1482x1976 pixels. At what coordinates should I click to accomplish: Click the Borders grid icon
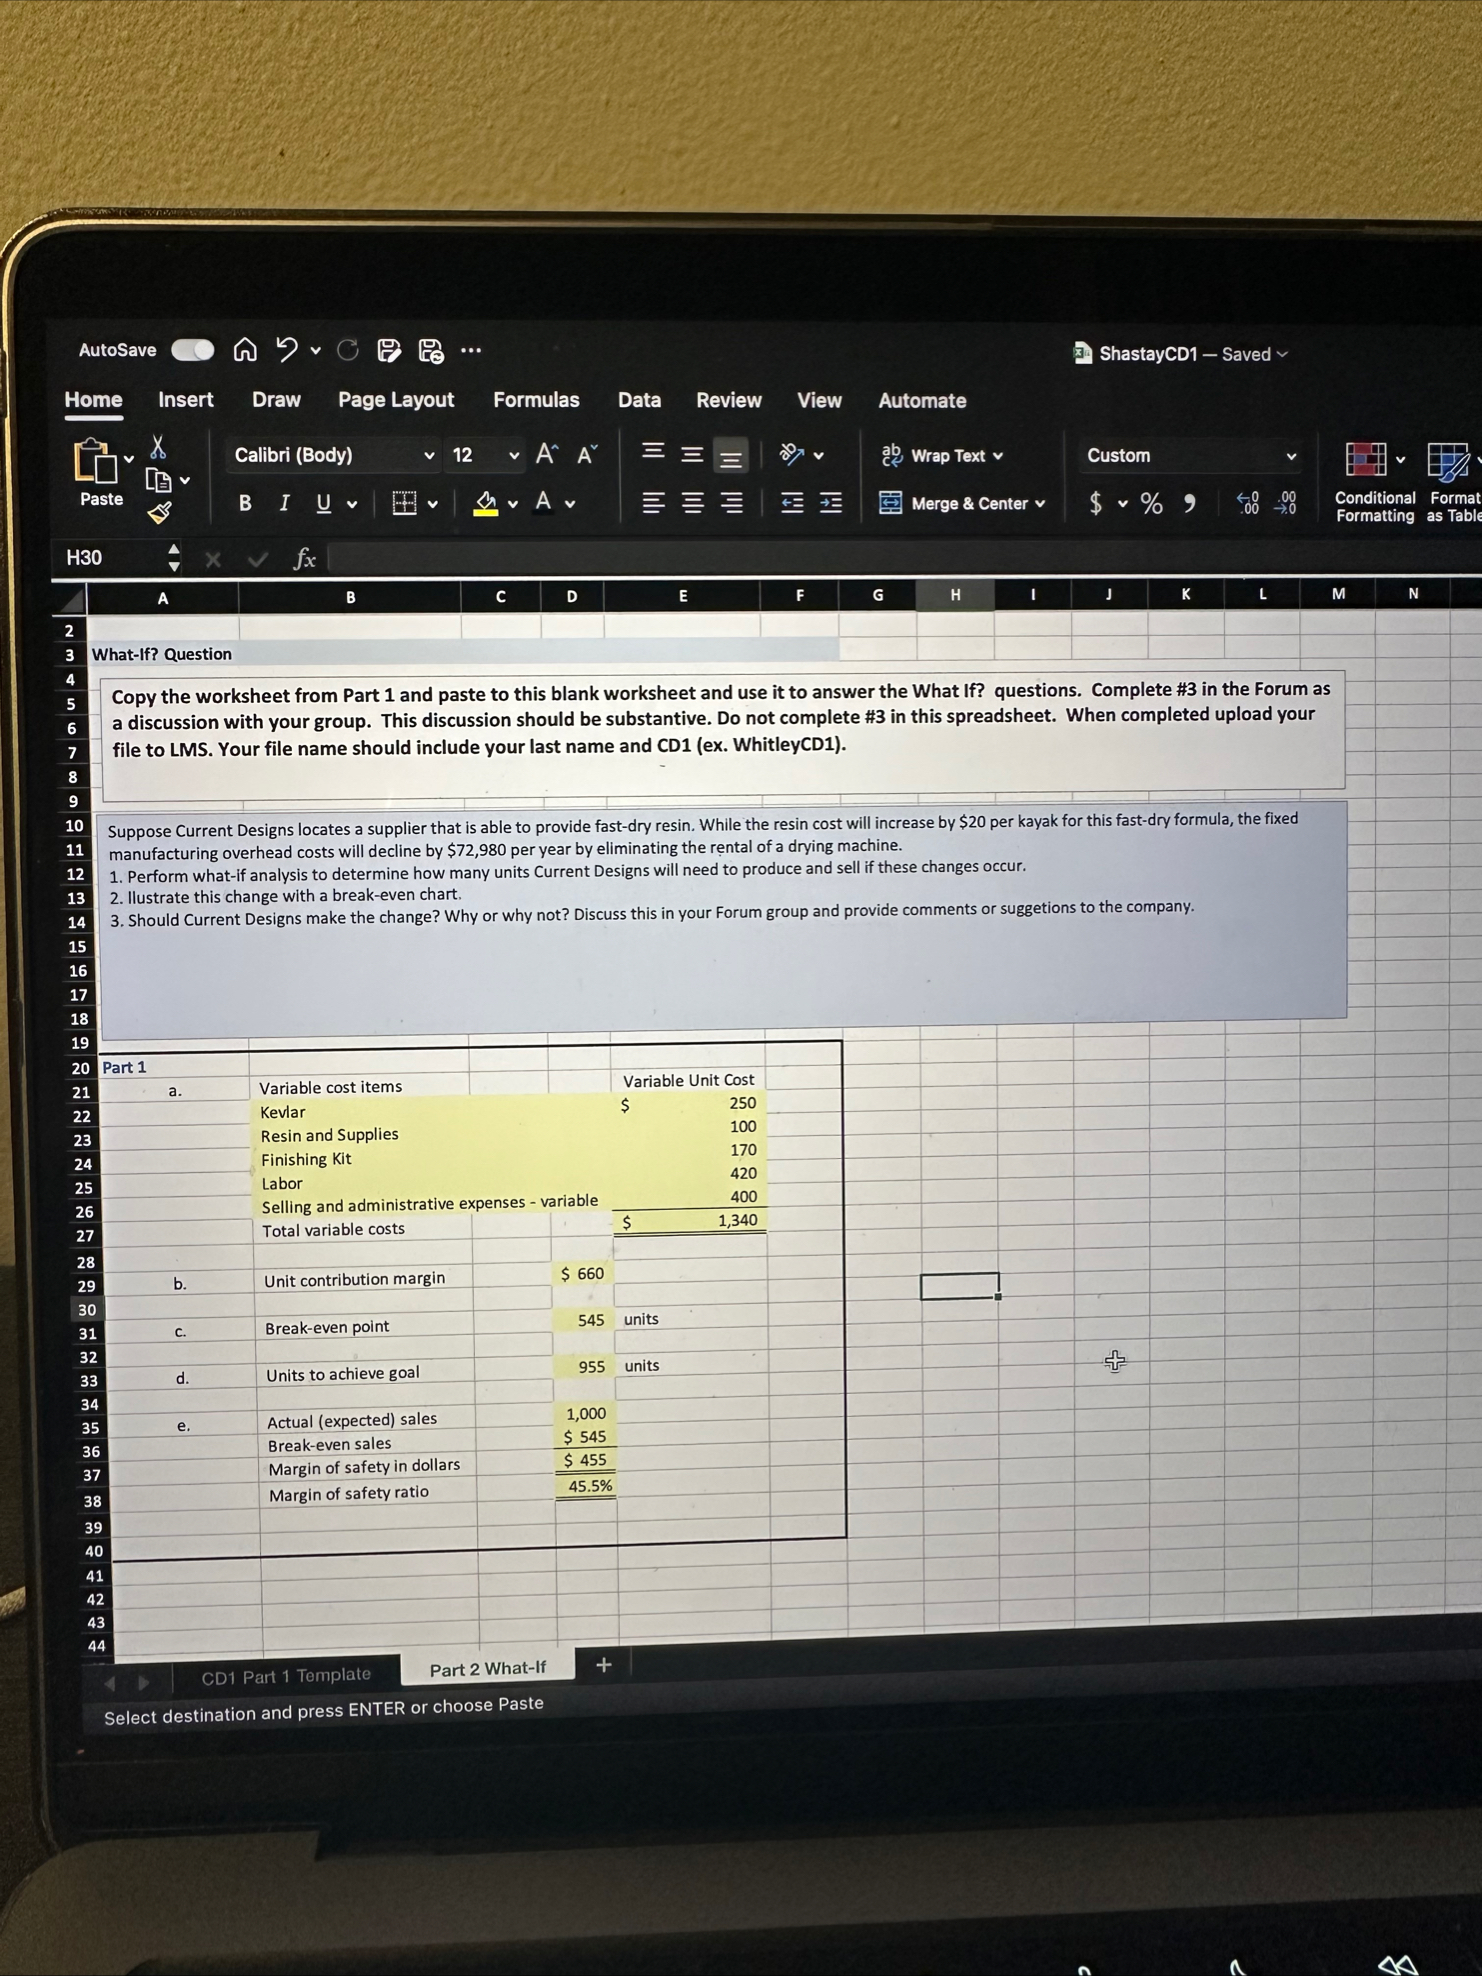(x=404, y=503)
